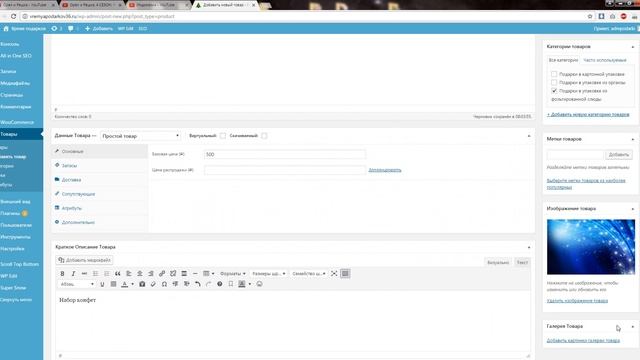Select the Shipping product data tab
Screen dimensions: 640x360
click(100, 180)
